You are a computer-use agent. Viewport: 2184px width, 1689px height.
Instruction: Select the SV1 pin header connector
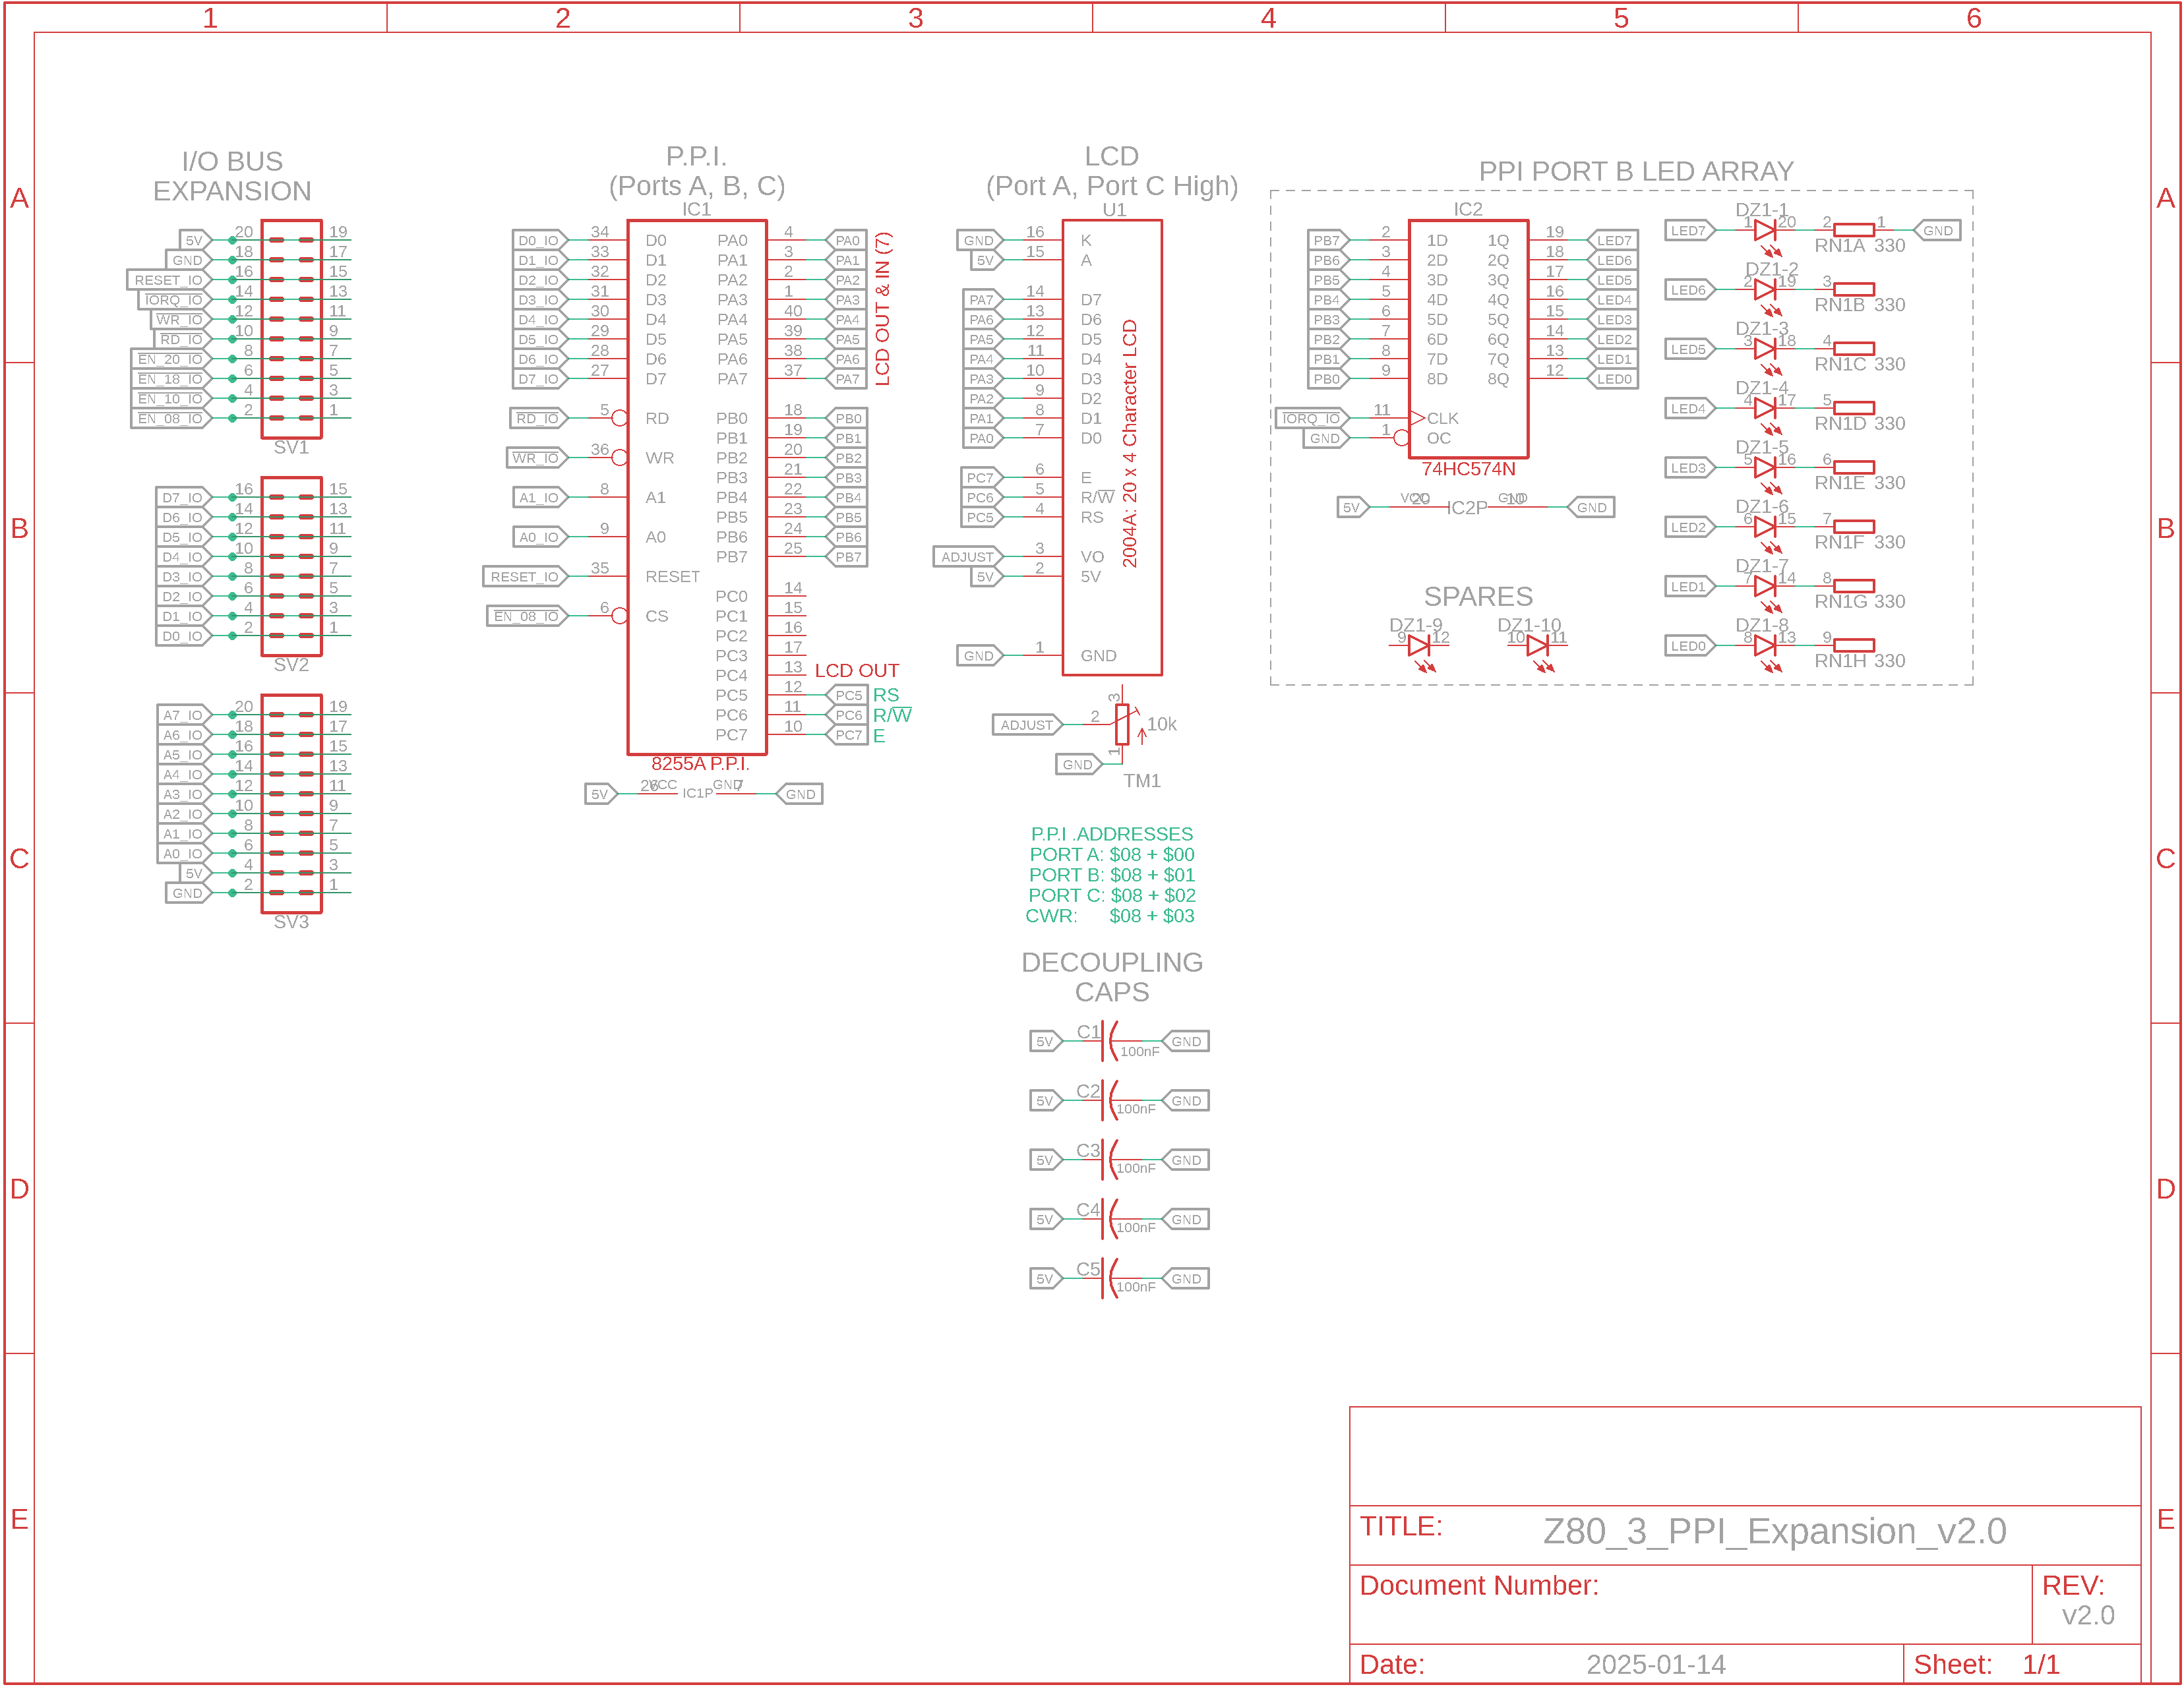(x=291, y=329)
